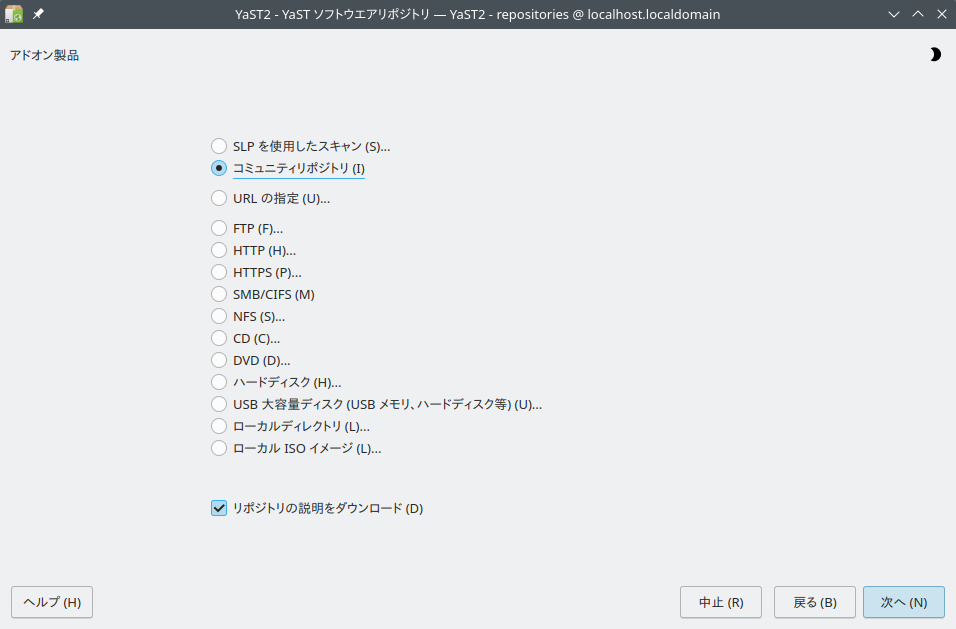Uncheck リポジトリの説明をダウンロード checkbox

click(x=219, y=508)
